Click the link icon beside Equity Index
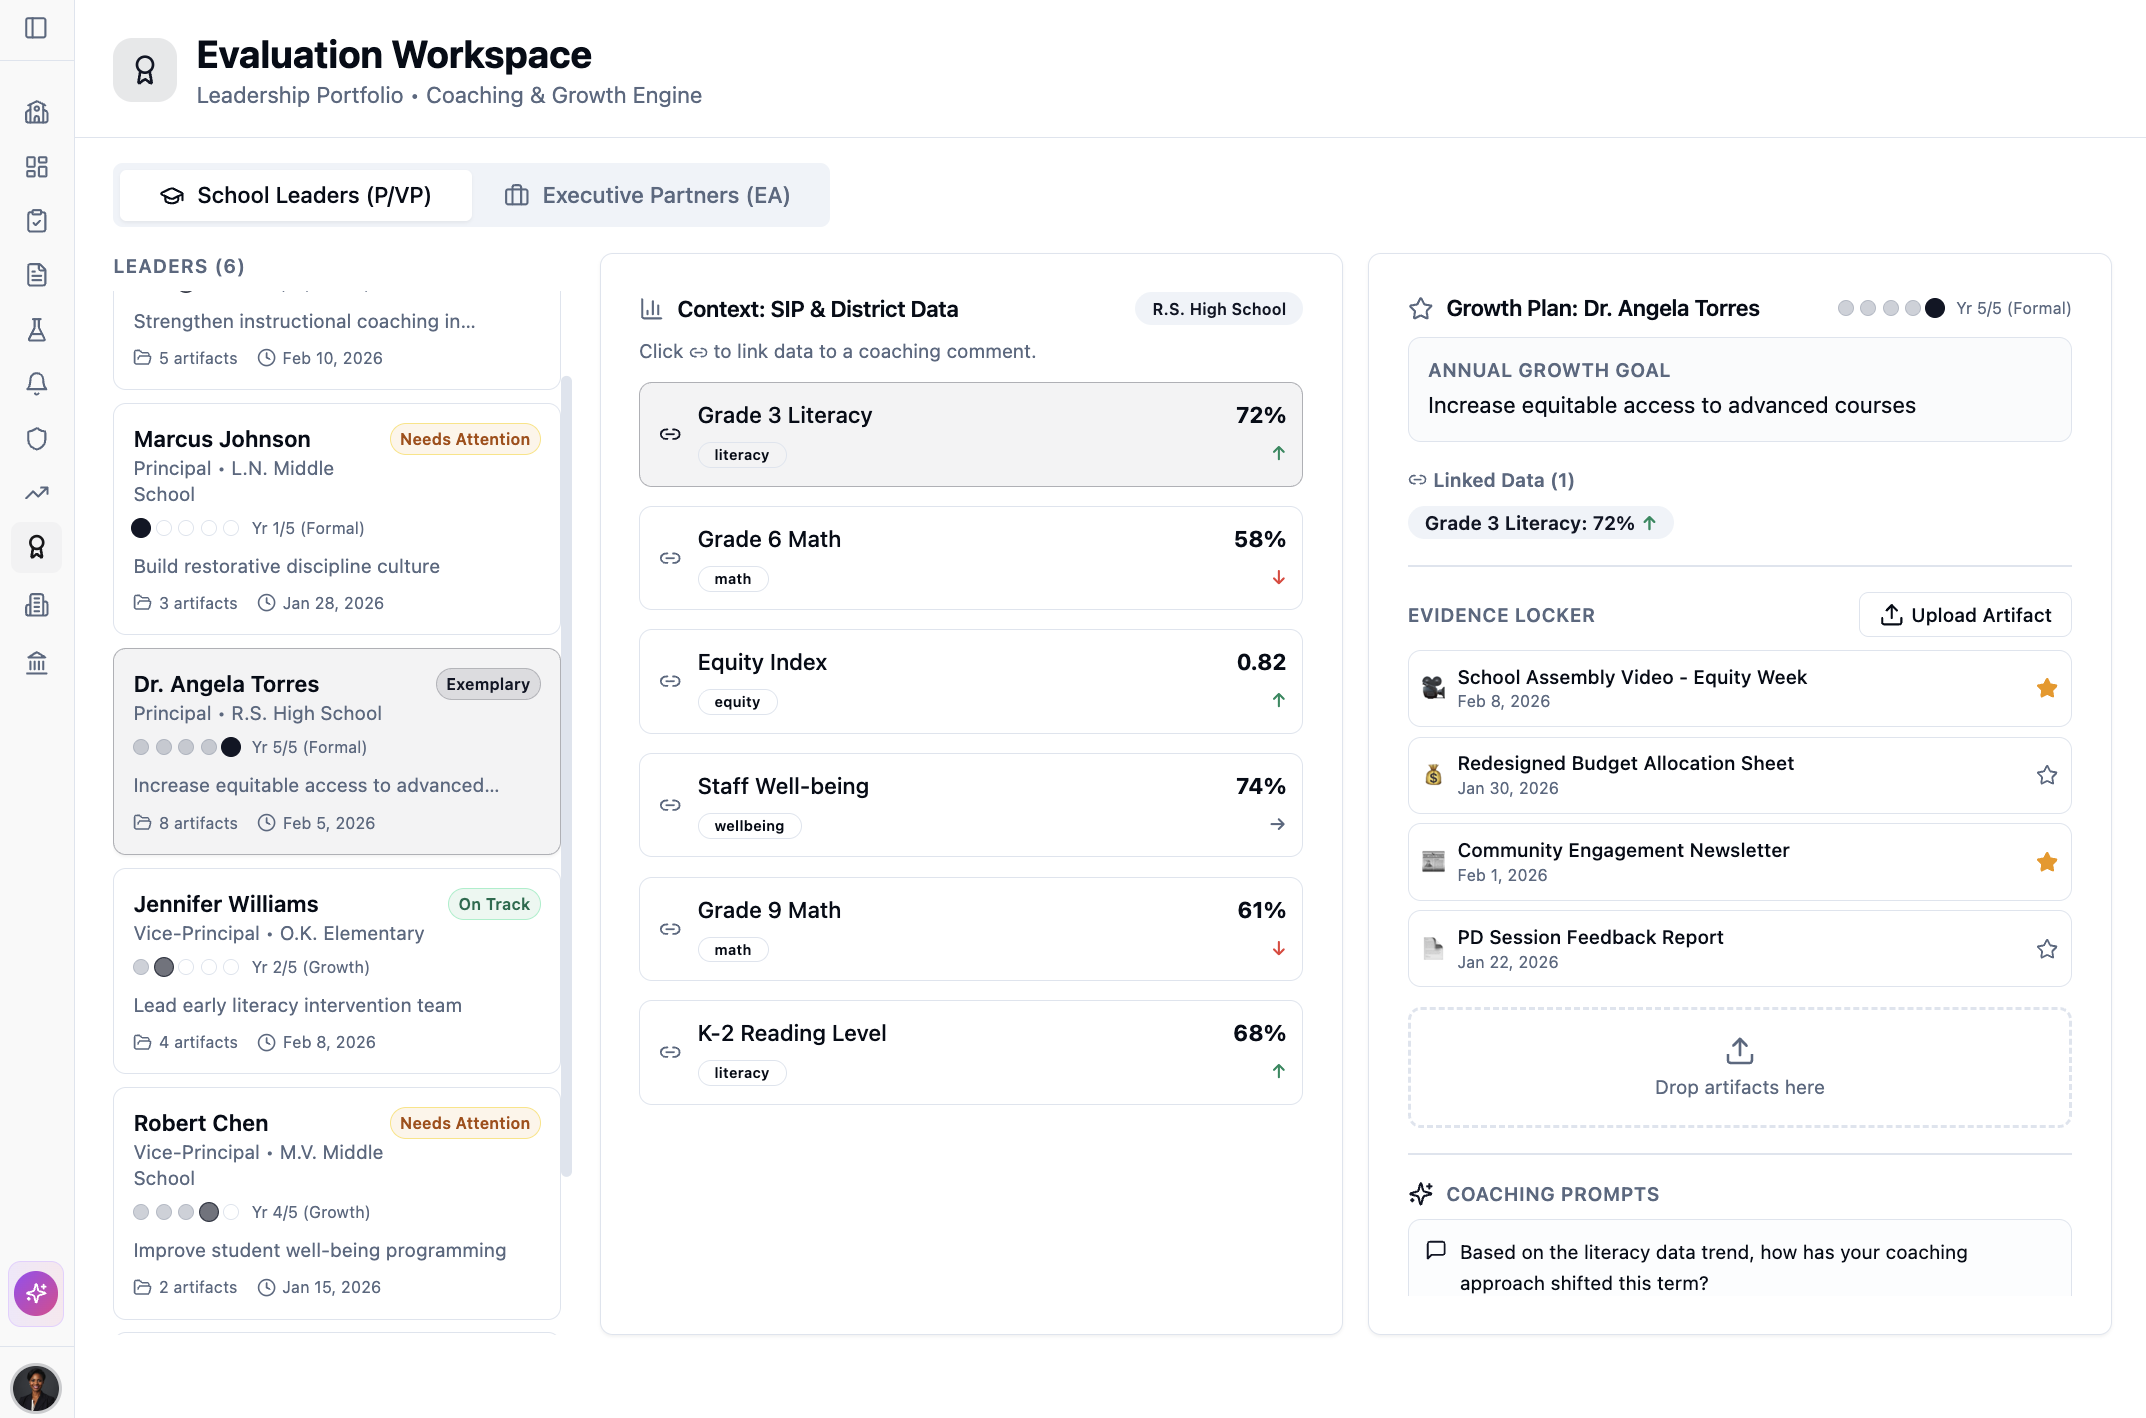The width and height of the screenshot is (2146, 1418). point(670,680)
